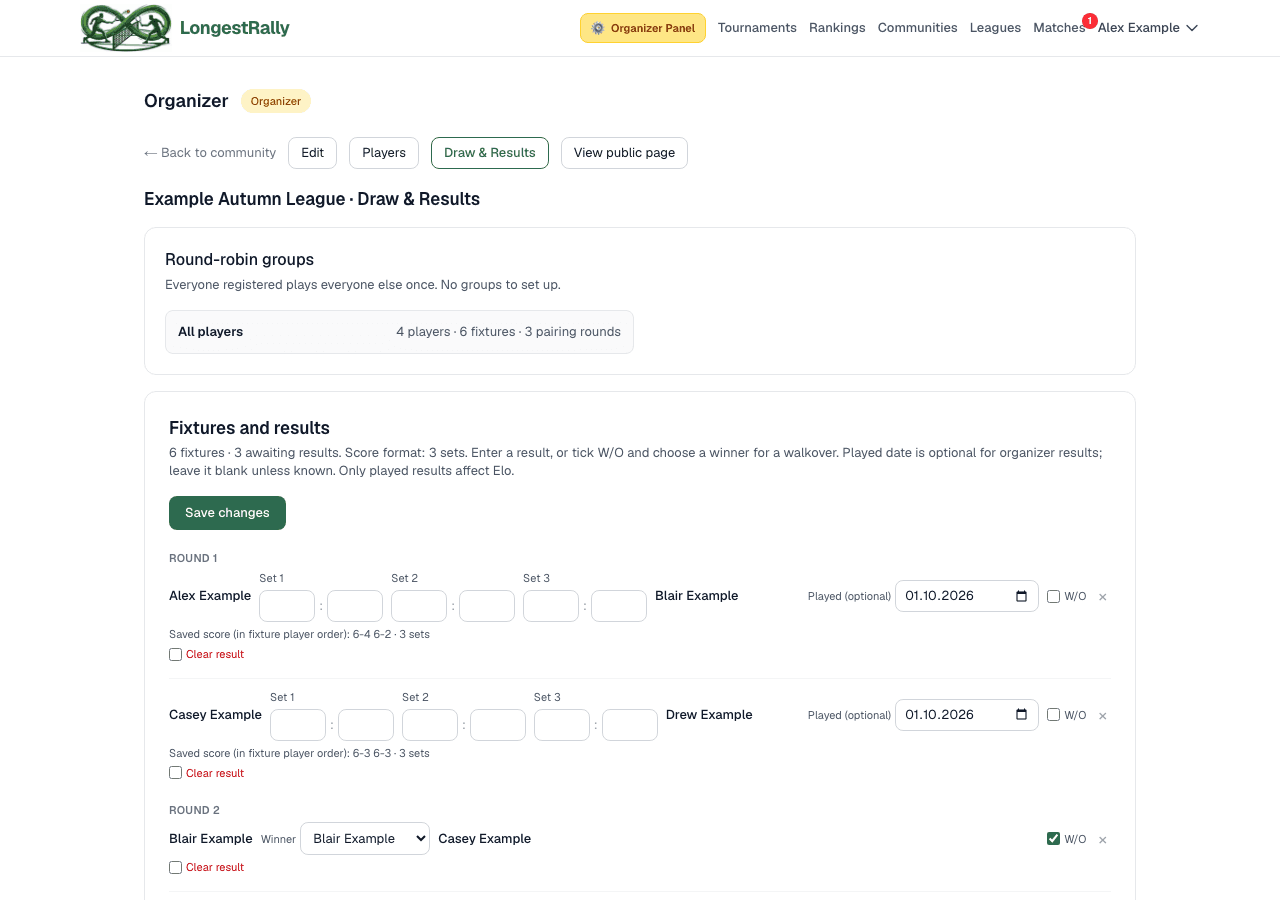Click the yellow Organizer badge
Image resolution: width=1280 pixels, height=900 pixels.
point(276,101)
